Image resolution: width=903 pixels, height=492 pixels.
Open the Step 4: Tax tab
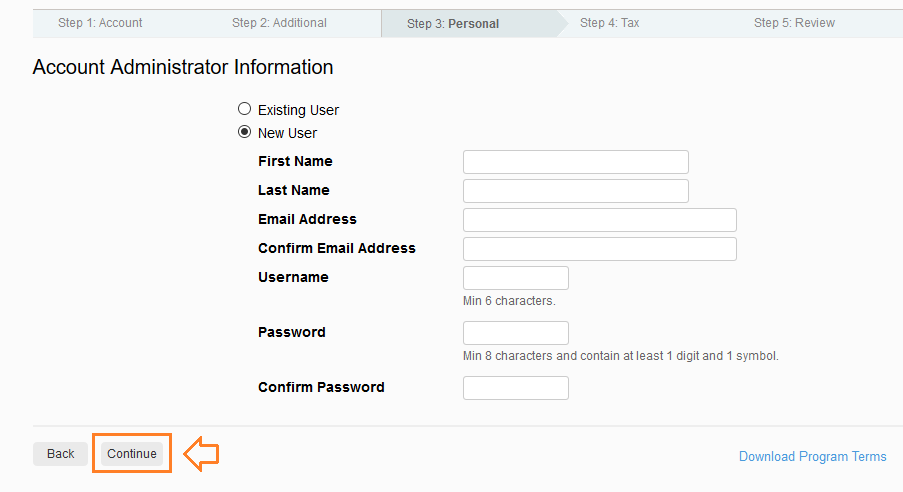click(x=609, y=23)
